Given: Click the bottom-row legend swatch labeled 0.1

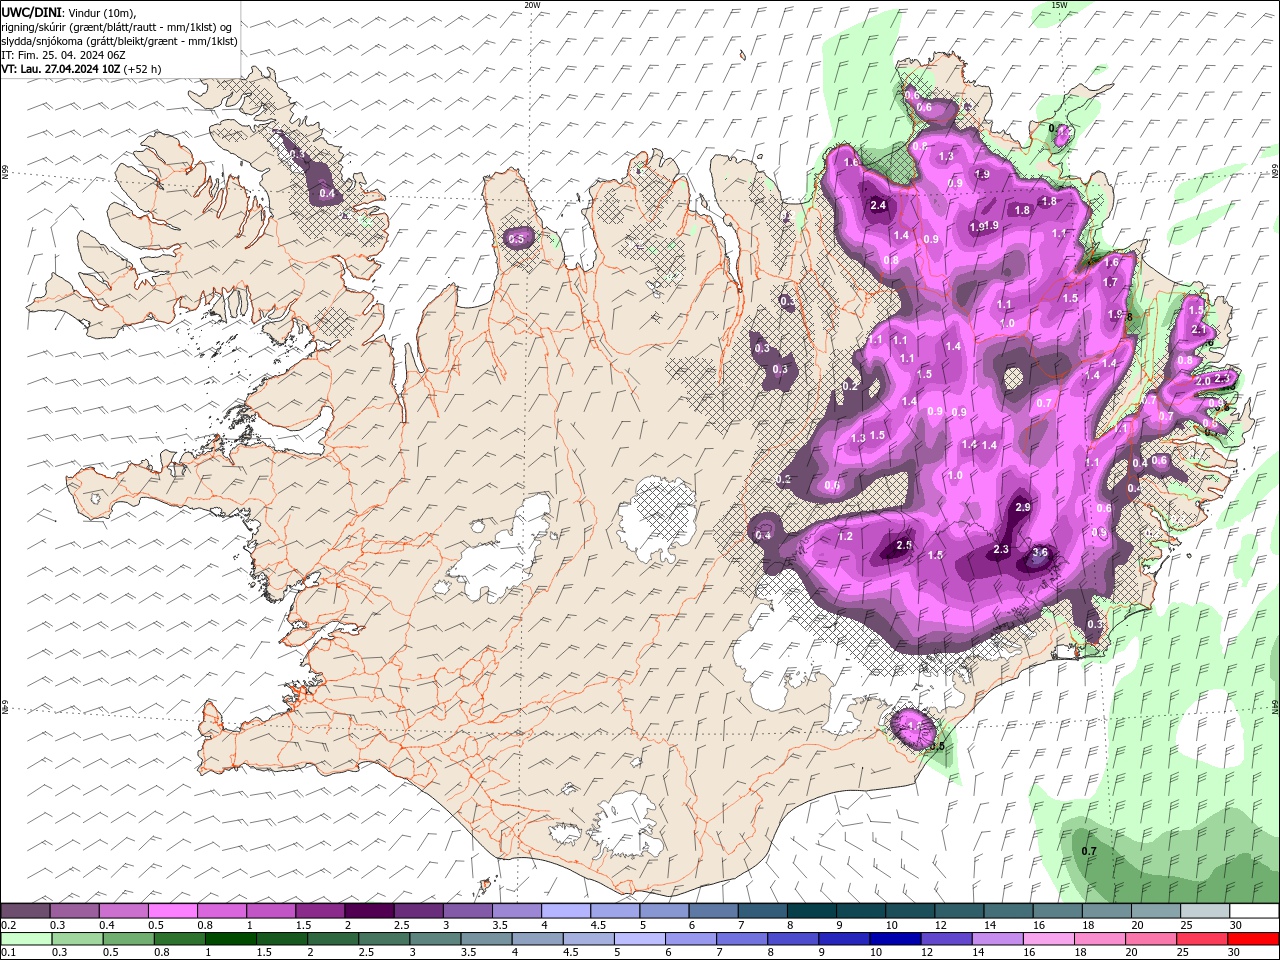Looking at the screenshot, I should [x=26, y=939].
